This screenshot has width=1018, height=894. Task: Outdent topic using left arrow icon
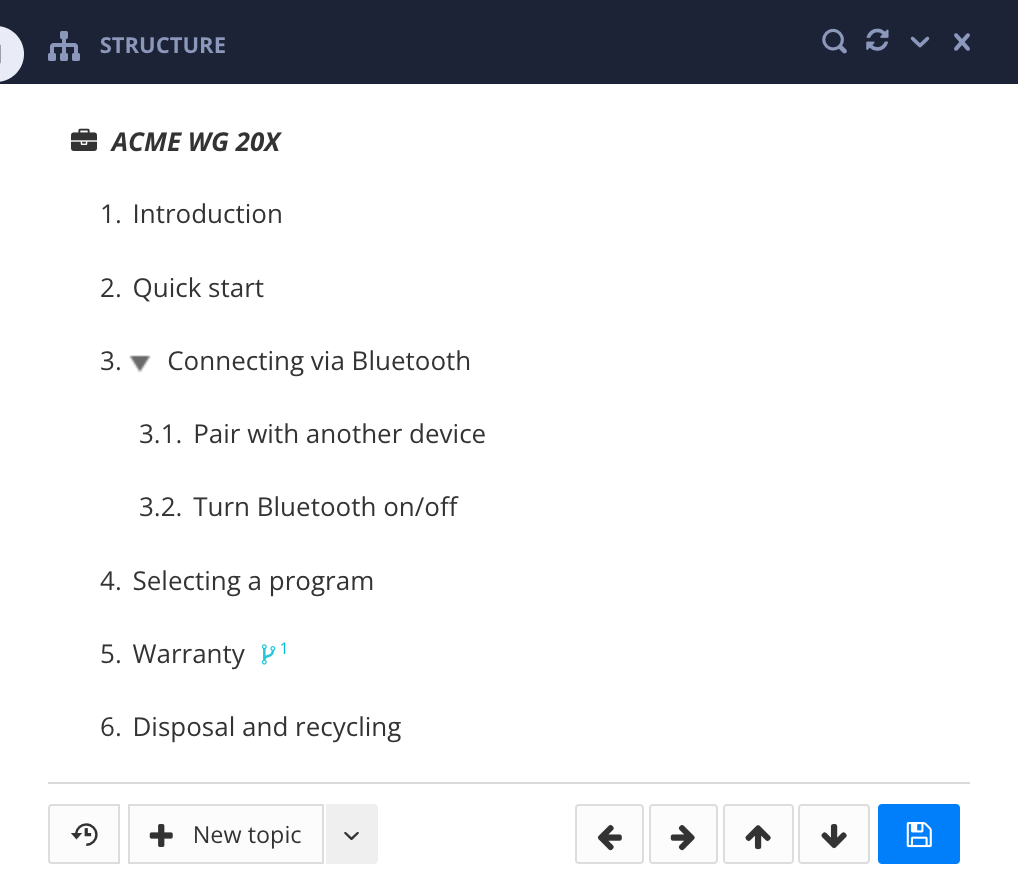point(609,833)
